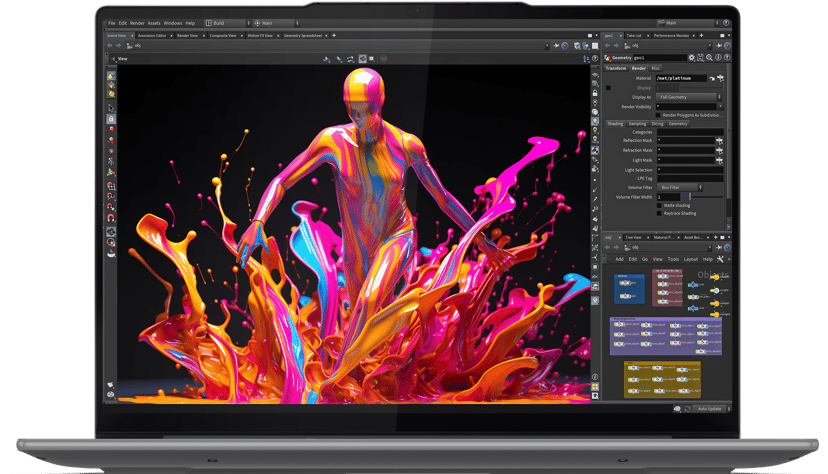
Task: Add a new pane tab next to Geometry Spreadsheet
Action: click(x=334, y=35)
